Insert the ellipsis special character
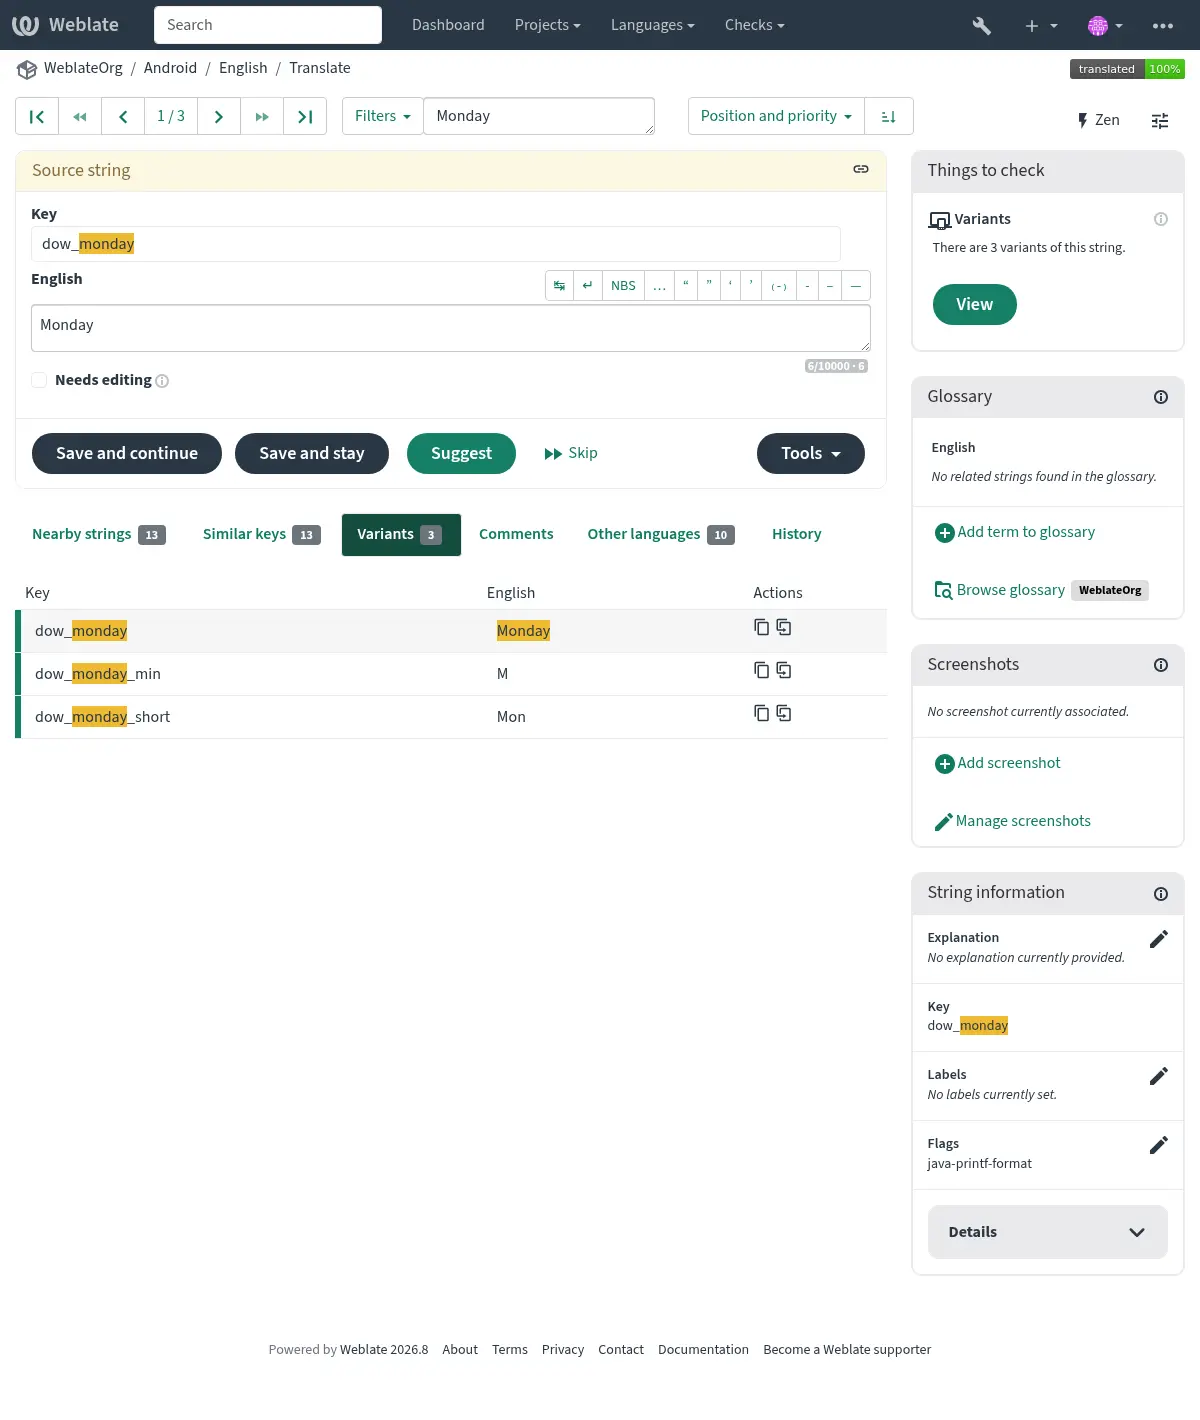 click(x=660, y=285)
